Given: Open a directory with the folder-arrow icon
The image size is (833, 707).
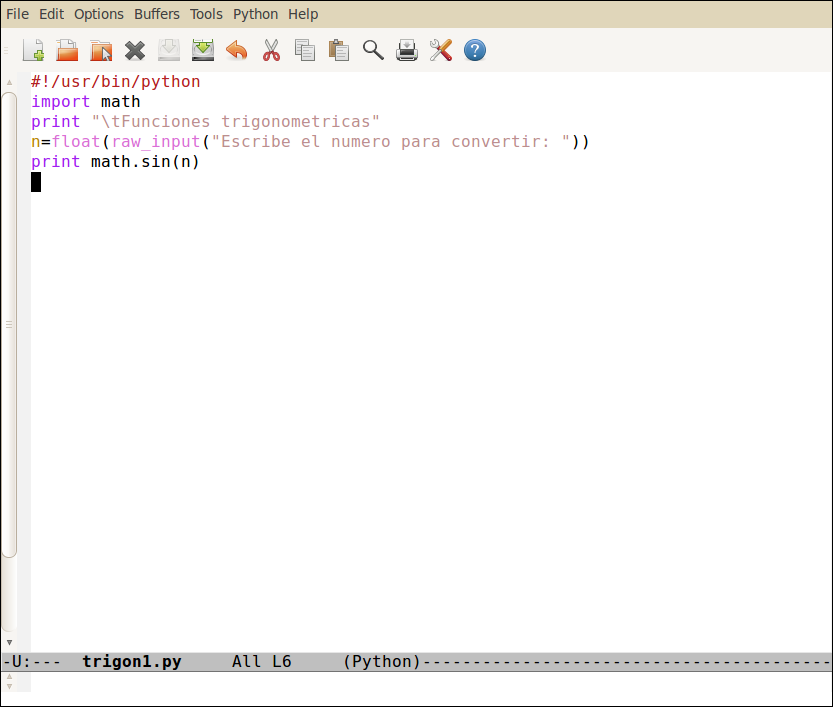Looking at the screenshot, I should [101, 50].
